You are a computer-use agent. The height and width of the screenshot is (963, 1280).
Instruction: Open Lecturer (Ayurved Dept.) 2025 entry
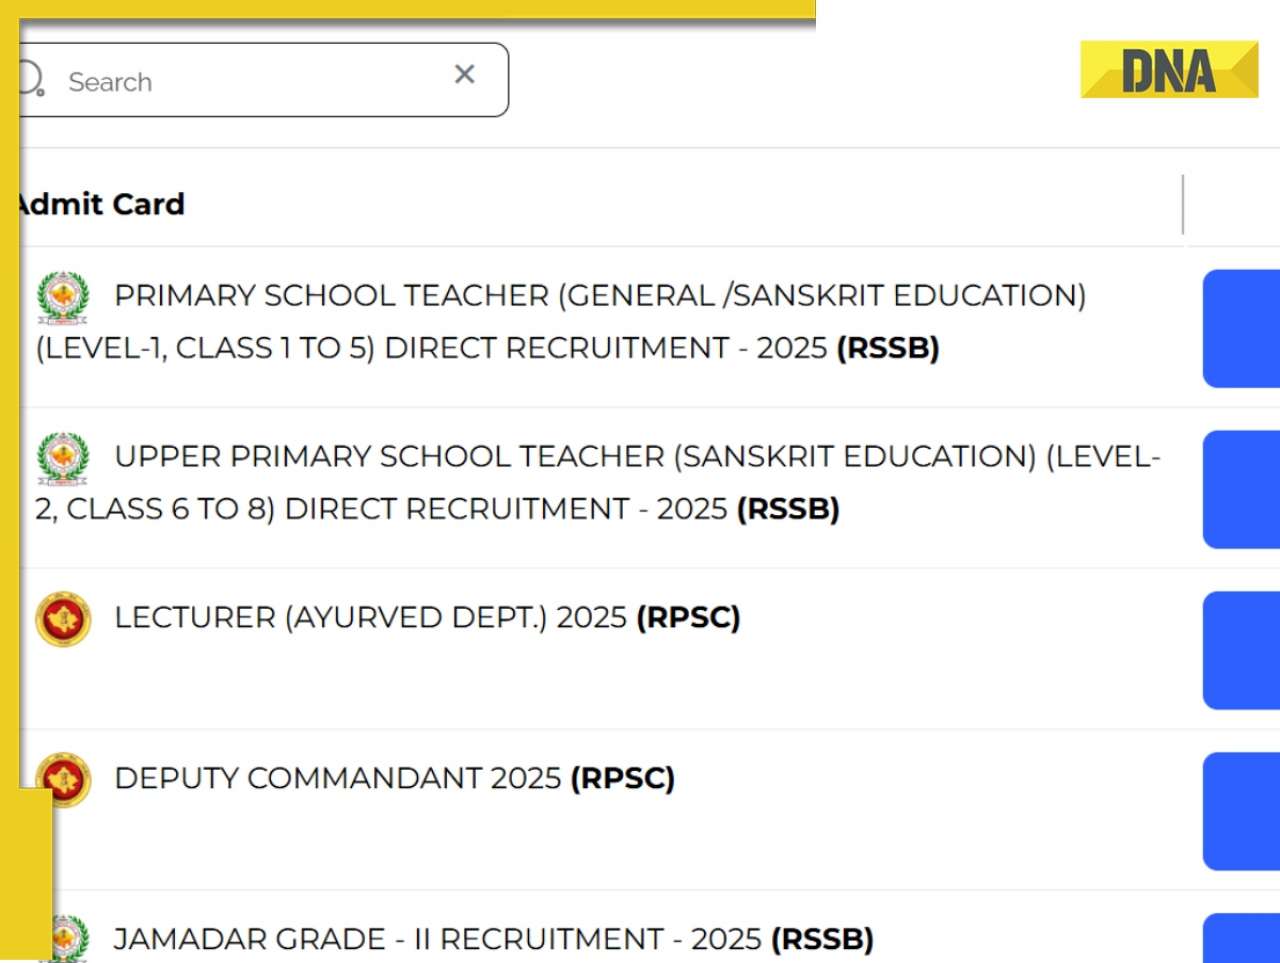427,618
